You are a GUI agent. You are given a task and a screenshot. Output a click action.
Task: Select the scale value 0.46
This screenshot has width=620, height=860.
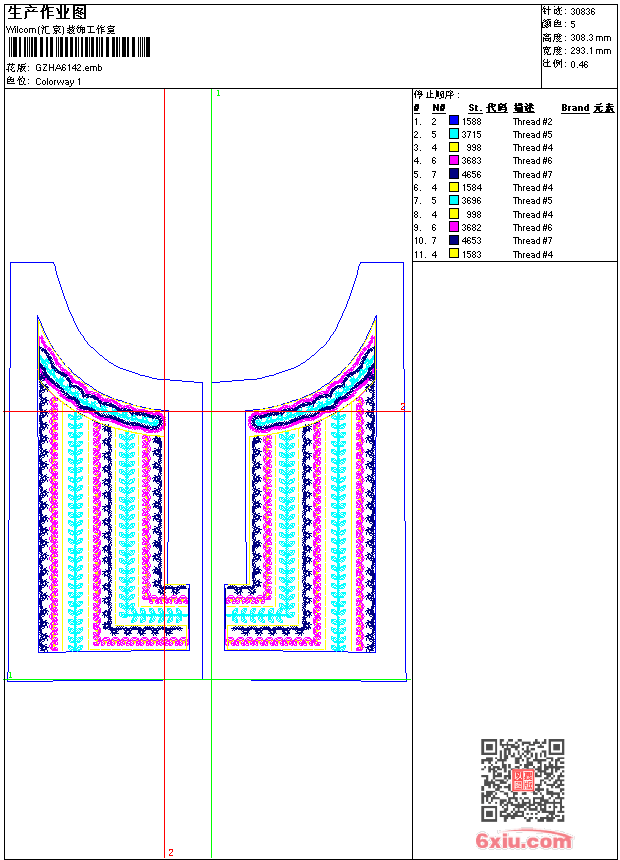tap(579, 65)
